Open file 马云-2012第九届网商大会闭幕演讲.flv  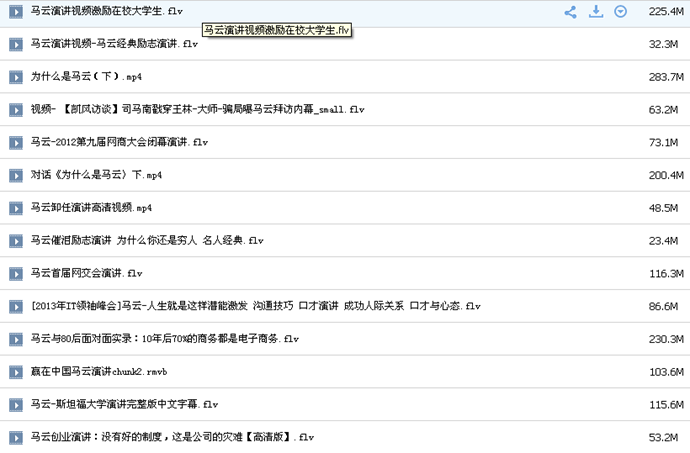[x=119, y=142]
